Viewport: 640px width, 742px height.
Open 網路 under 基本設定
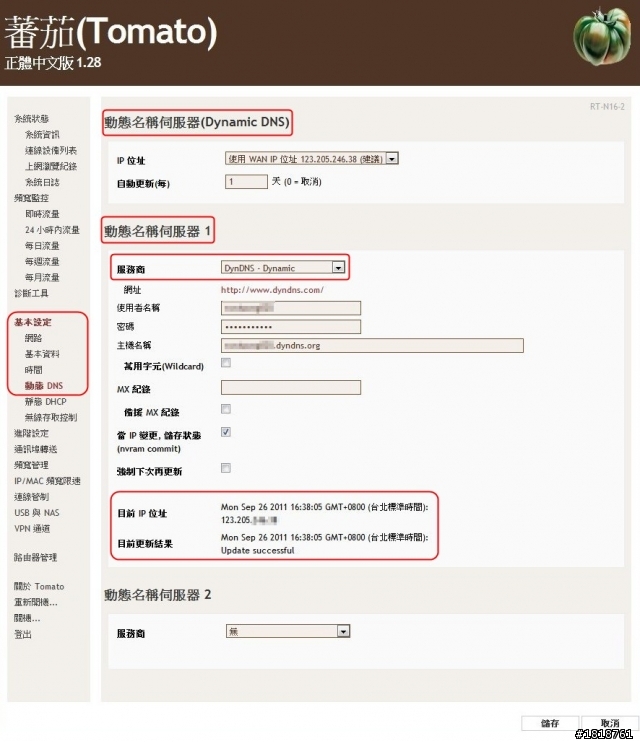click(34, 338)
